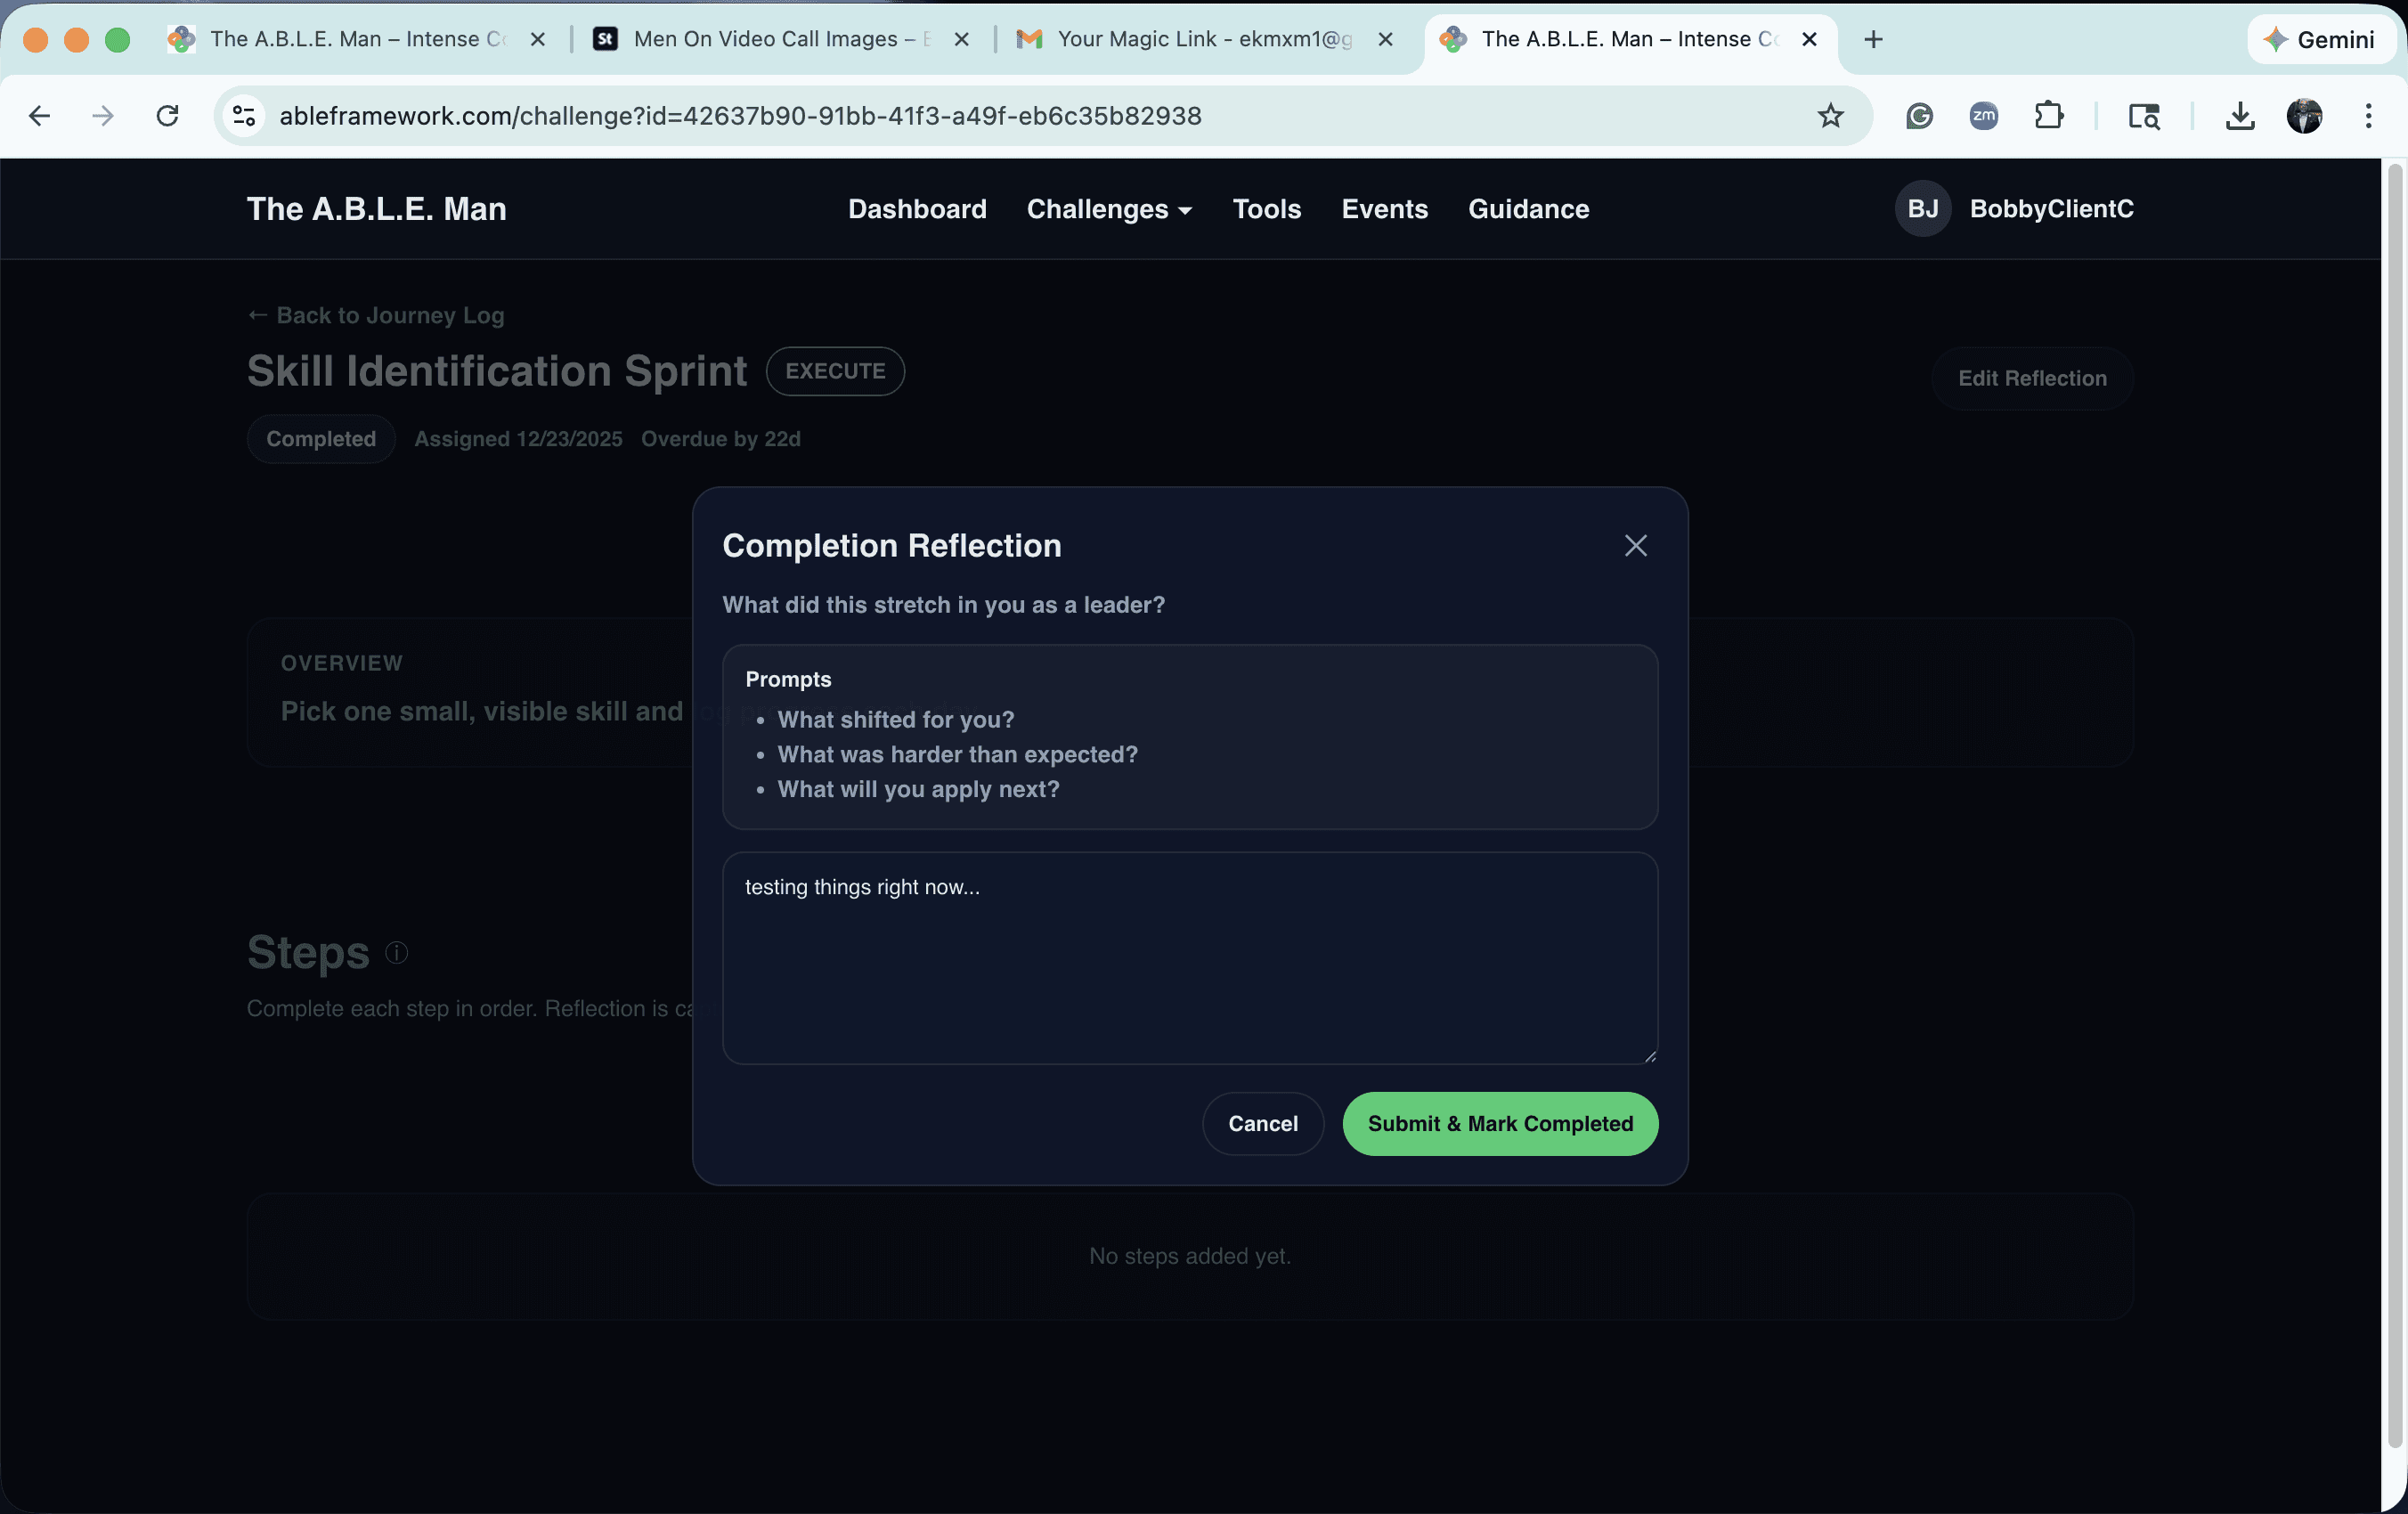The height and width of the screenshot is (1514, 2408).
Task: Click the site information icon
Action: pyautogui.click(x=244, y=116)
